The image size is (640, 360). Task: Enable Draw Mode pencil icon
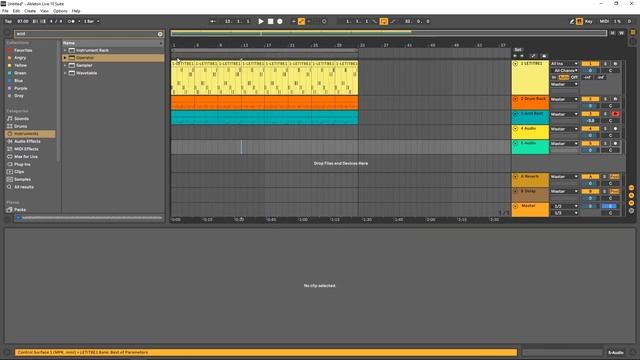pos(571,21)
